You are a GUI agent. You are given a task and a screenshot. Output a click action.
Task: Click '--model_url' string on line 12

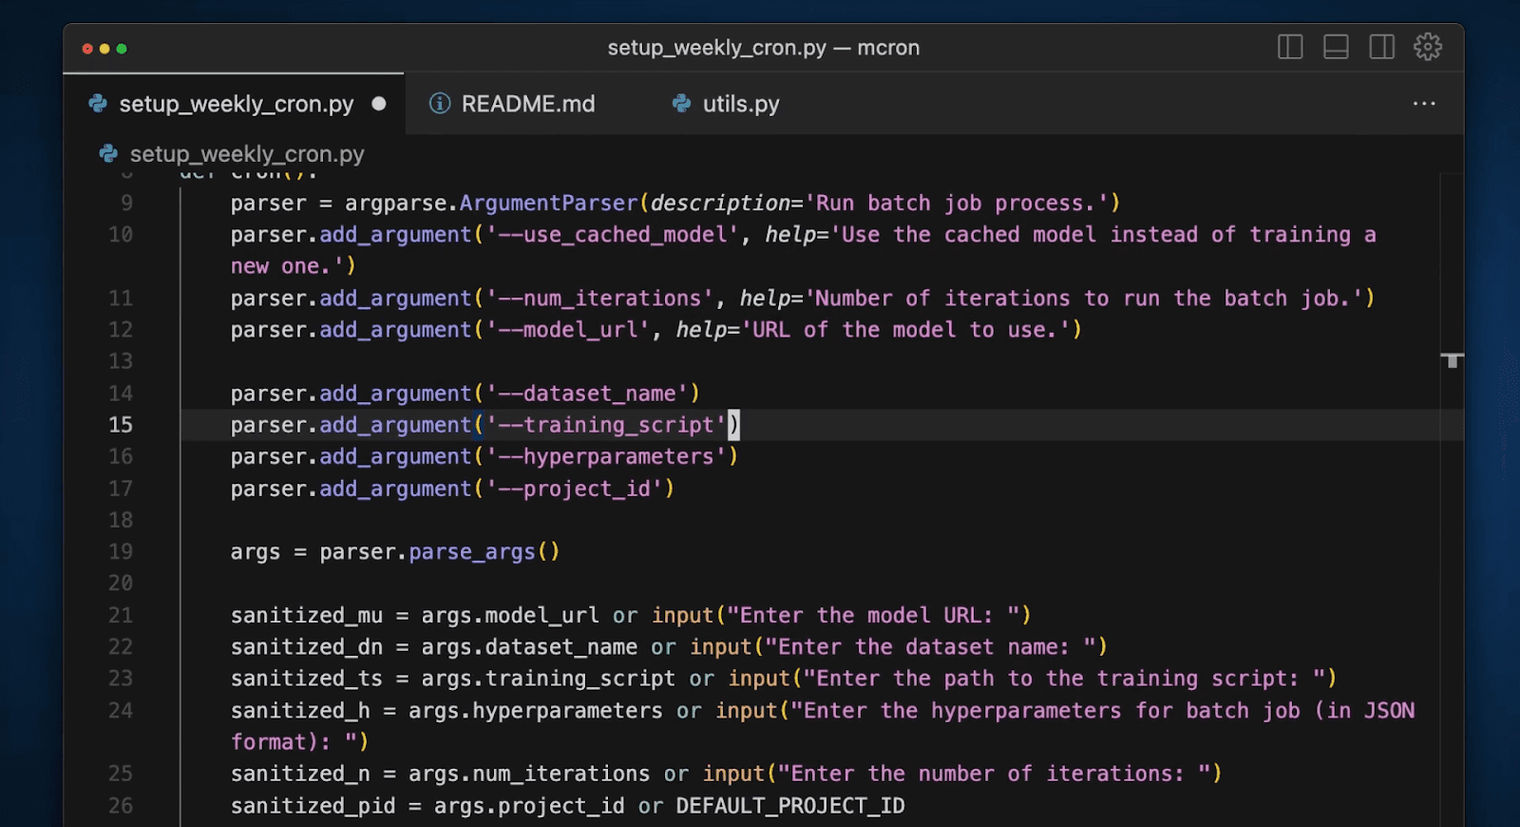click(568, 330)
